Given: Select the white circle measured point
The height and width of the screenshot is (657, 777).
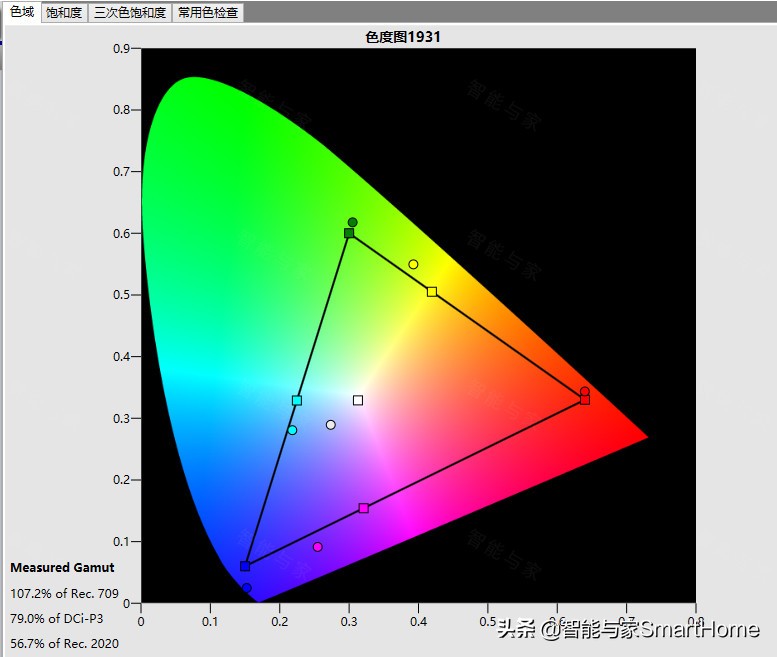Looking at the screenshot, I should [x=331, y=425].
